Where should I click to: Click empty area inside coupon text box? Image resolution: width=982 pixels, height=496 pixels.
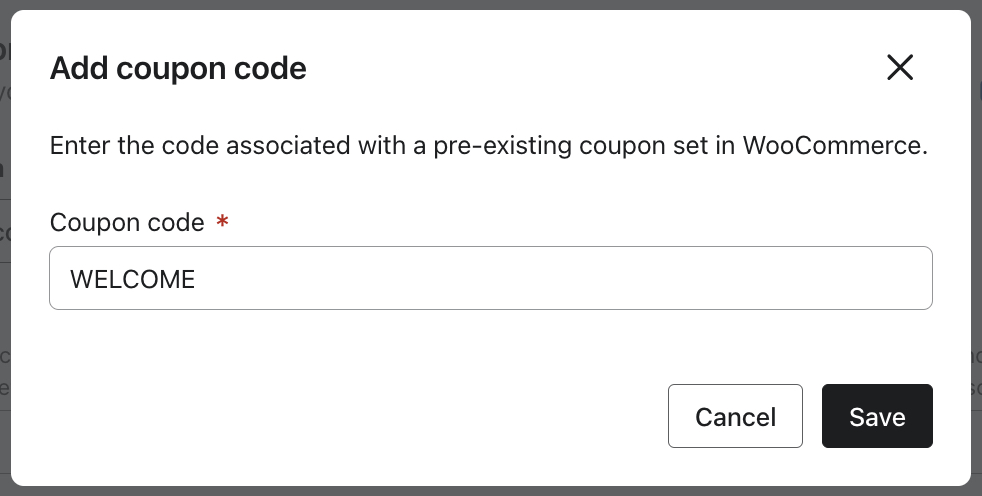click(600, 279)
